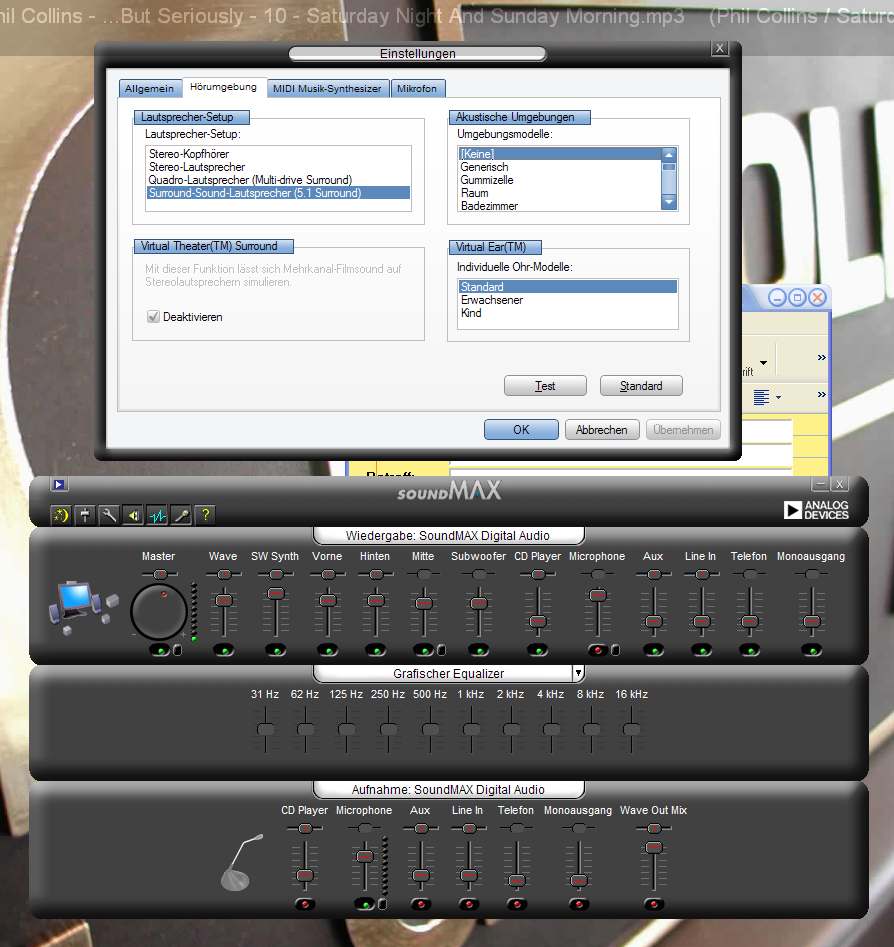
Task: Click the Aufnahme: SoundMAX Digital Audio header
Action: pos(448,789)
